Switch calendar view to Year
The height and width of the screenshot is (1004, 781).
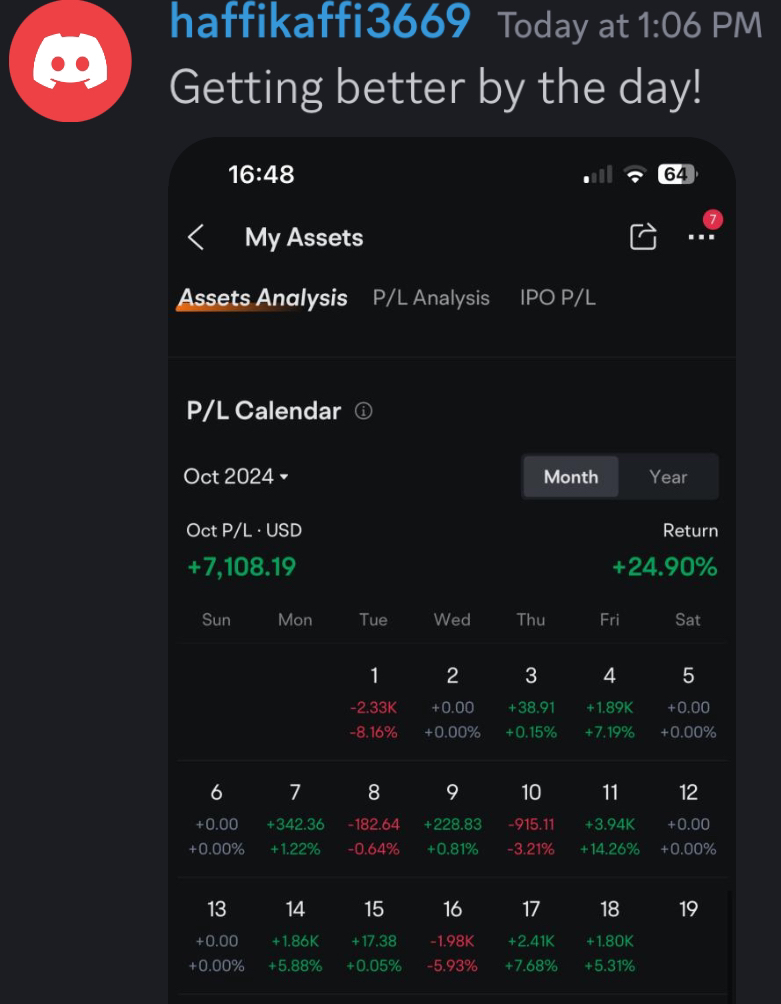pos(668,476)
